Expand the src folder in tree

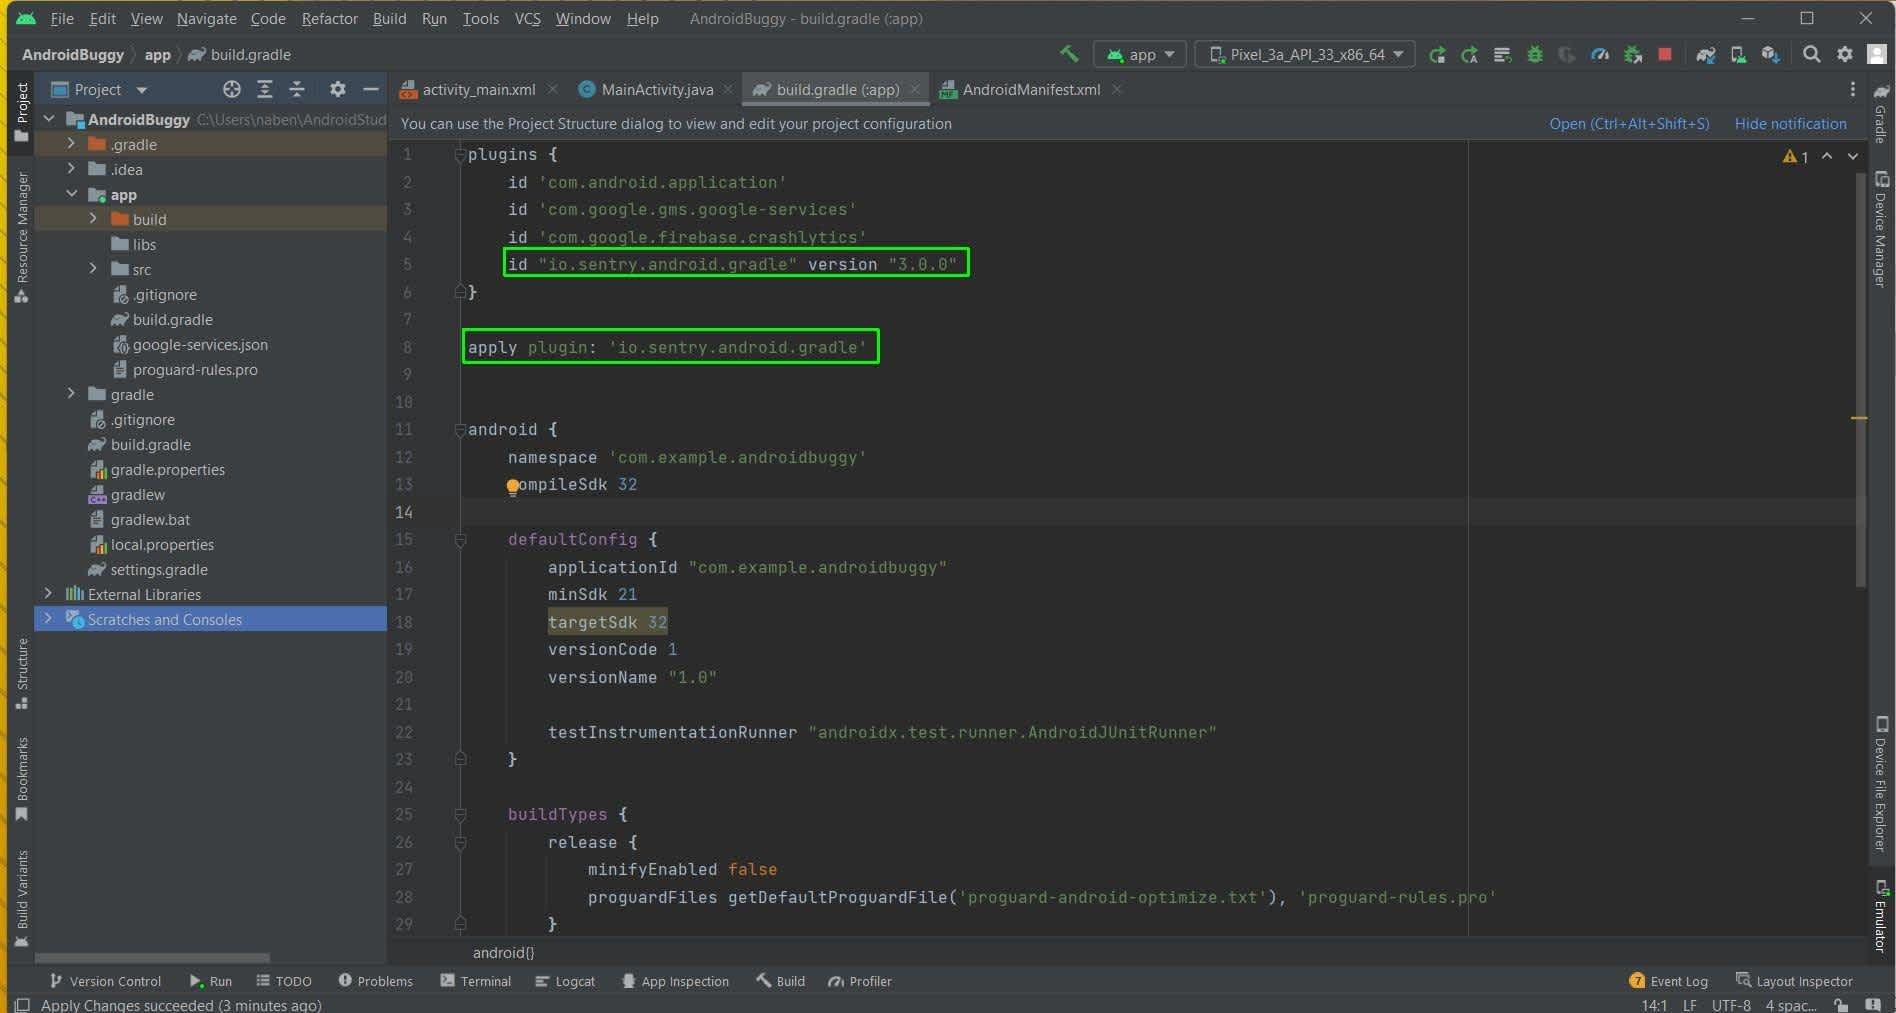93,269
